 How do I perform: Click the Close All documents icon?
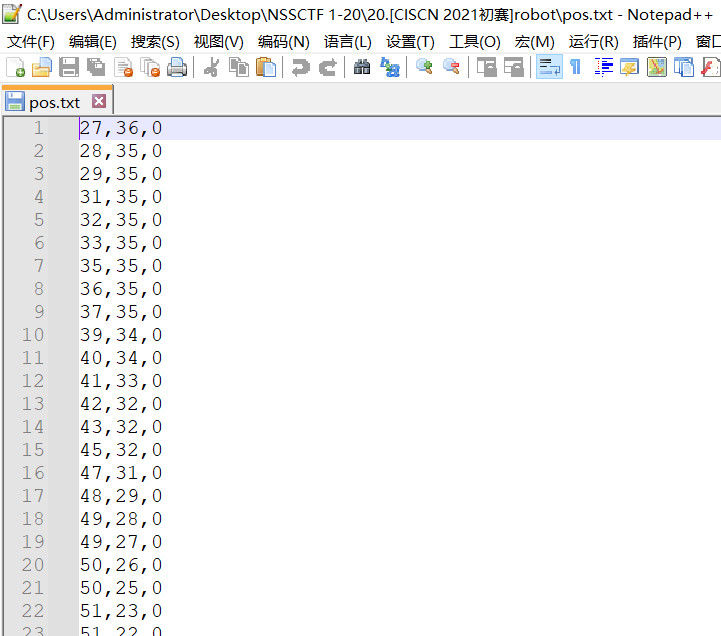pyautogui.click(x=150, y=68)
